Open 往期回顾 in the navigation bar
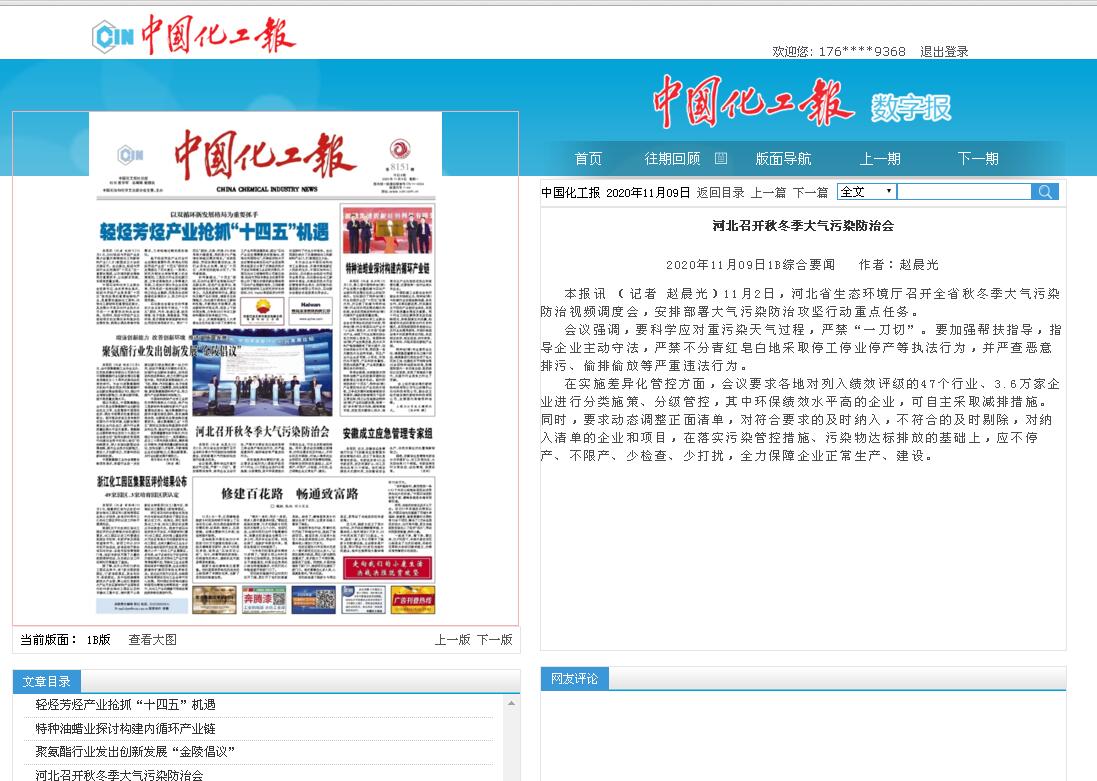This screenshot has width=1097, height=781. (x=672, y=159)
